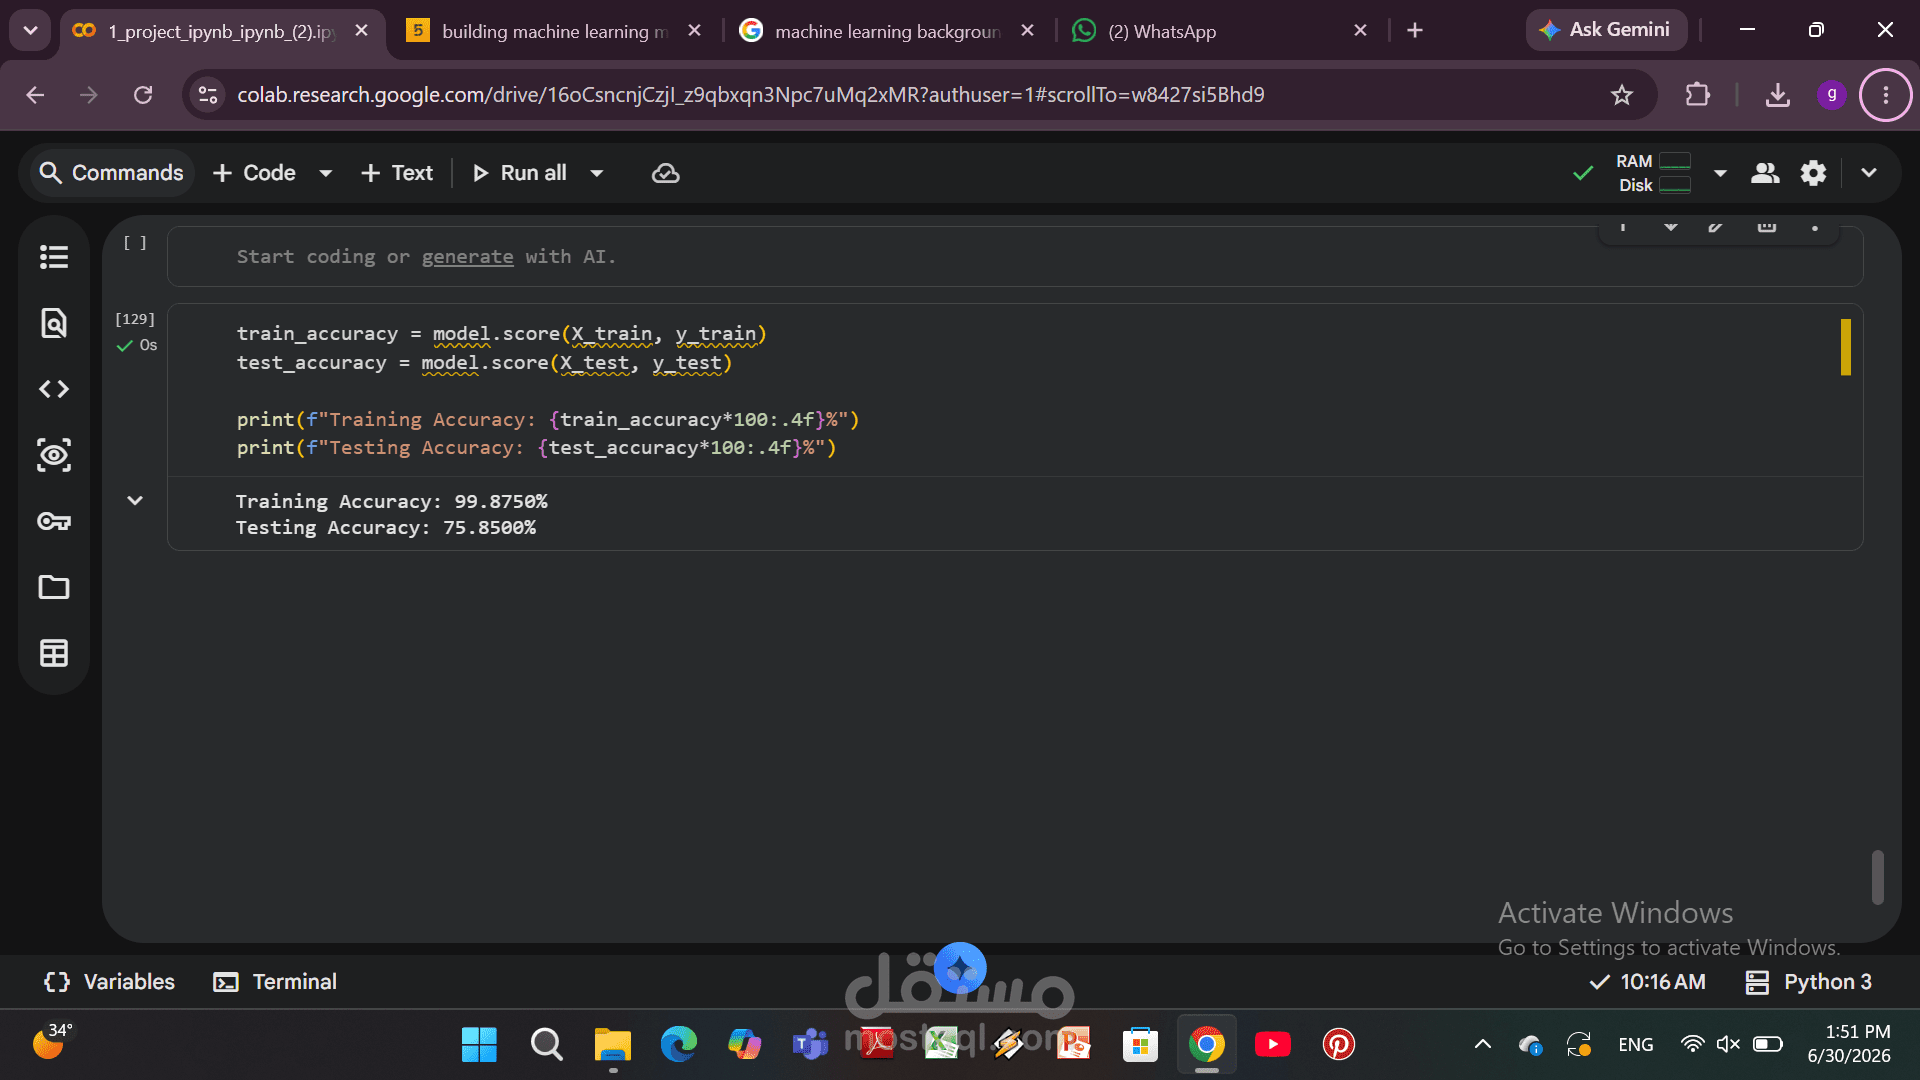Switch to building machine learning tab

coord(555,31)
